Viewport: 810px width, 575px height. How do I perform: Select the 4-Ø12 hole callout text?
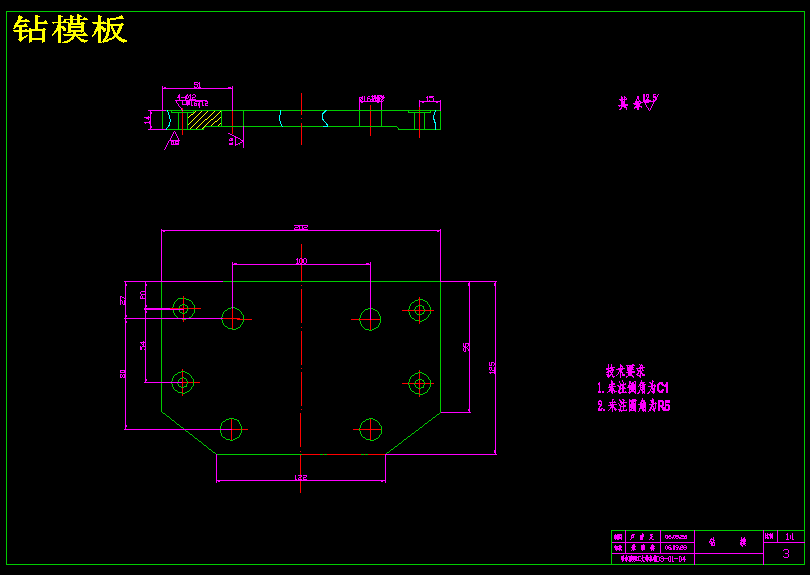pos(186,97)
